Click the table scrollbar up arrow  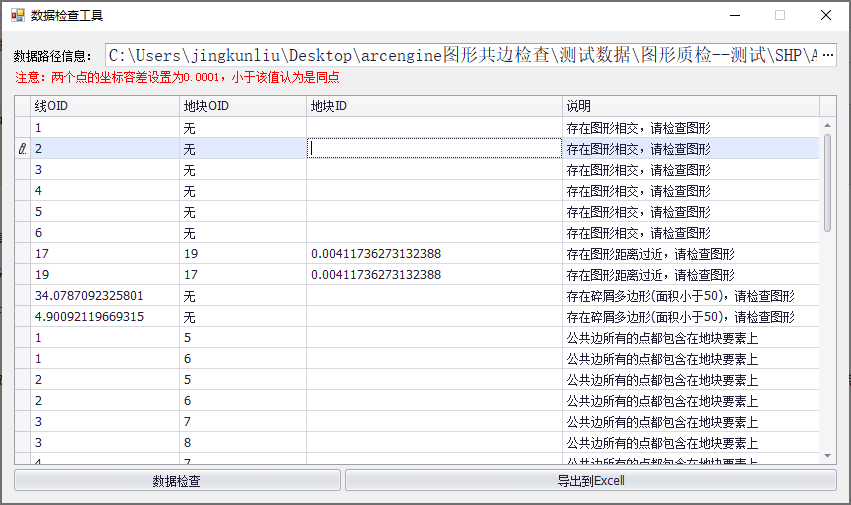[827, 125]
